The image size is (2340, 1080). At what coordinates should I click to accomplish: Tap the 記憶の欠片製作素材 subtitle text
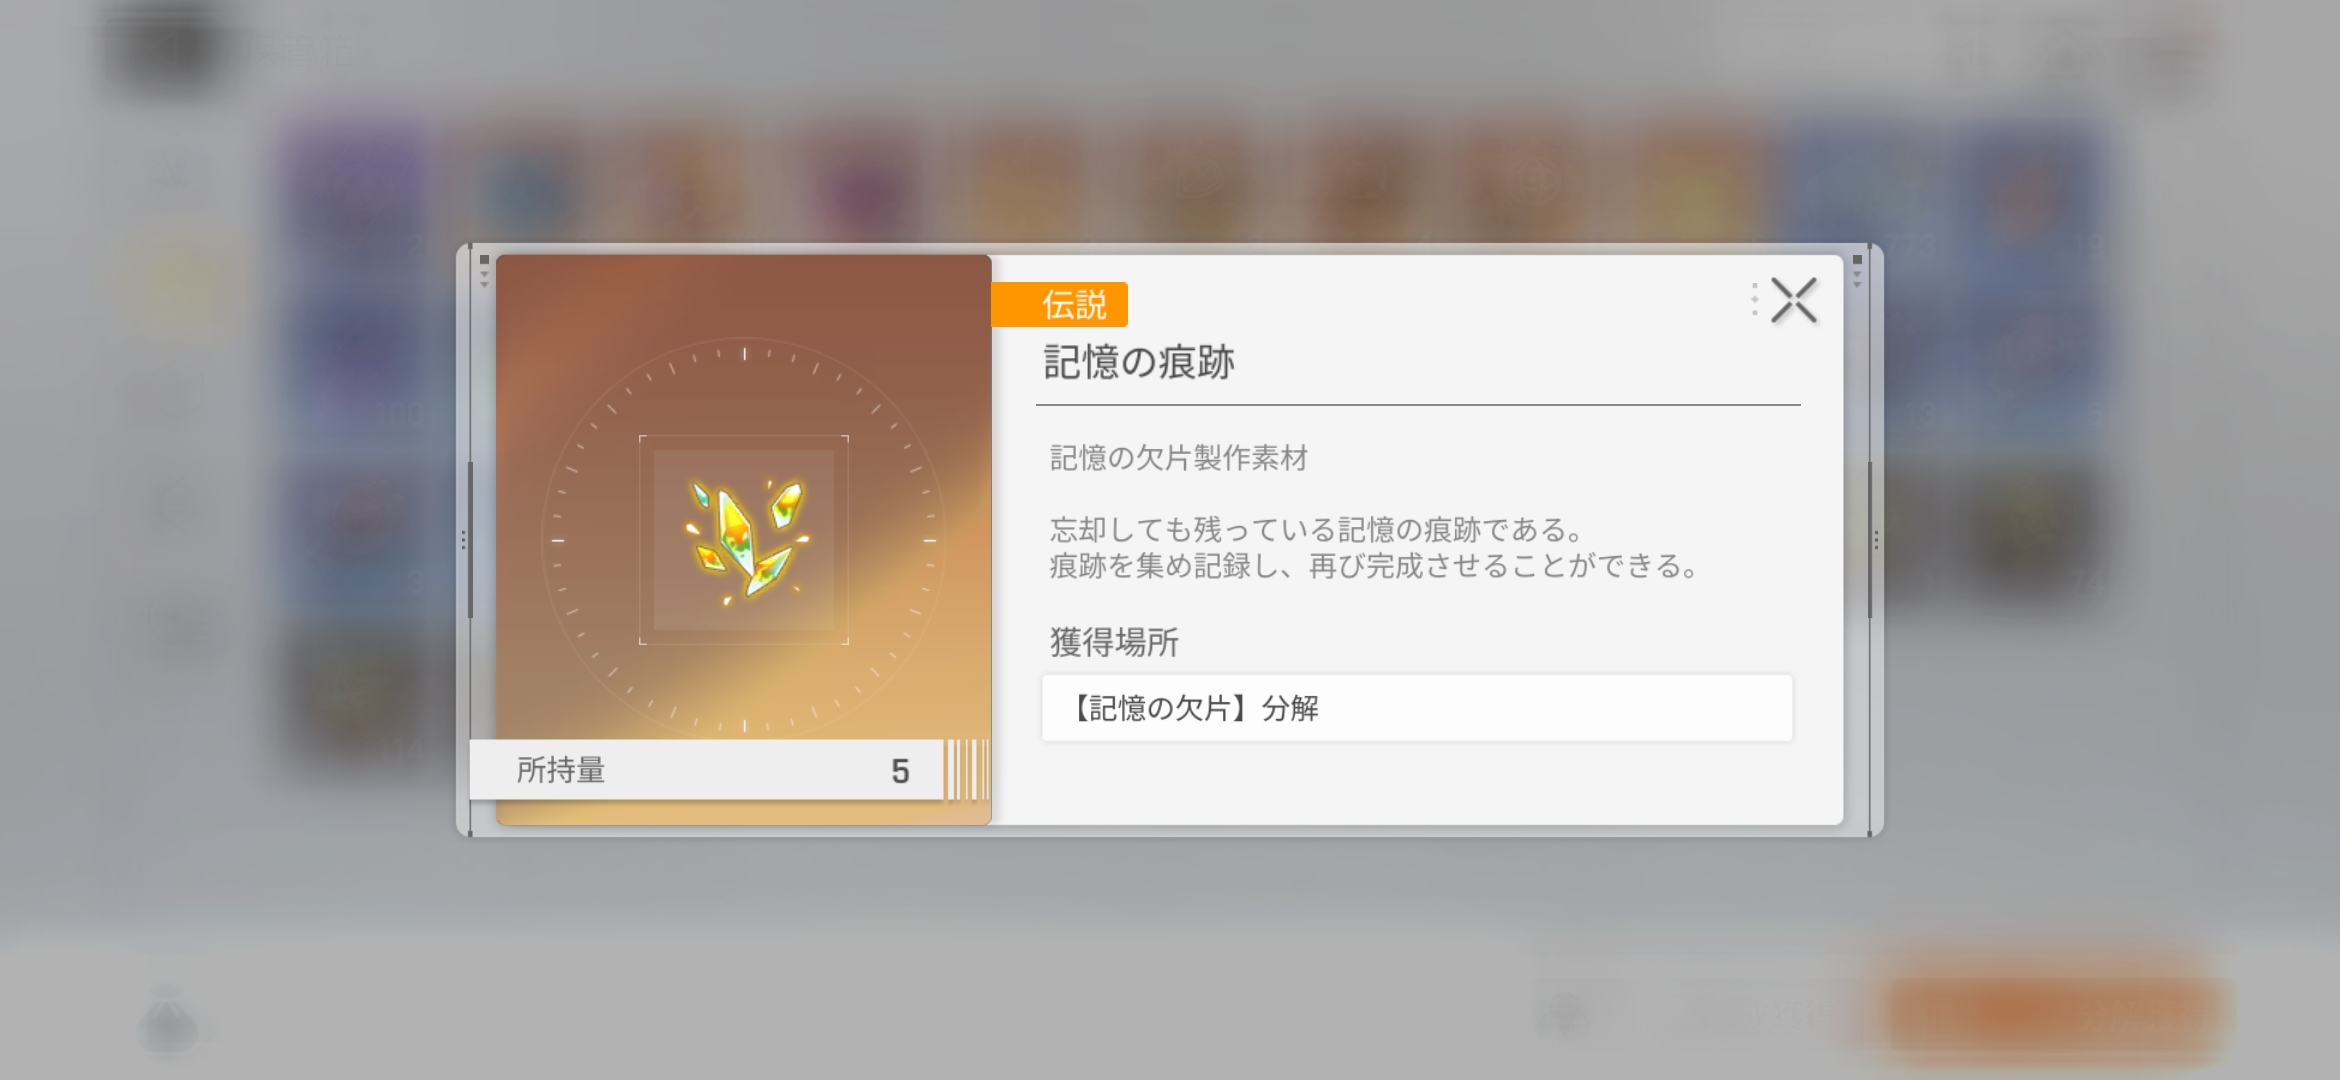point(1179,458)
